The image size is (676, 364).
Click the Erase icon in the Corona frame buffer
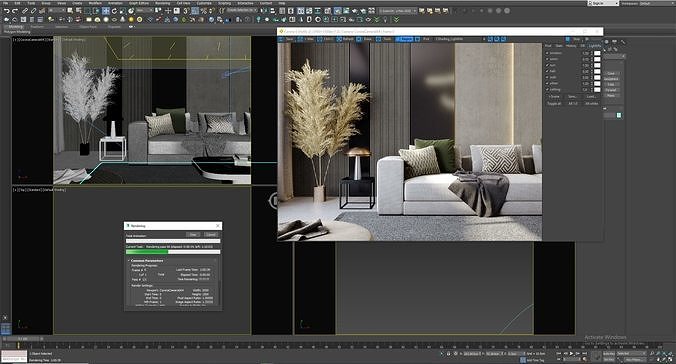click(x=365, y=39)
